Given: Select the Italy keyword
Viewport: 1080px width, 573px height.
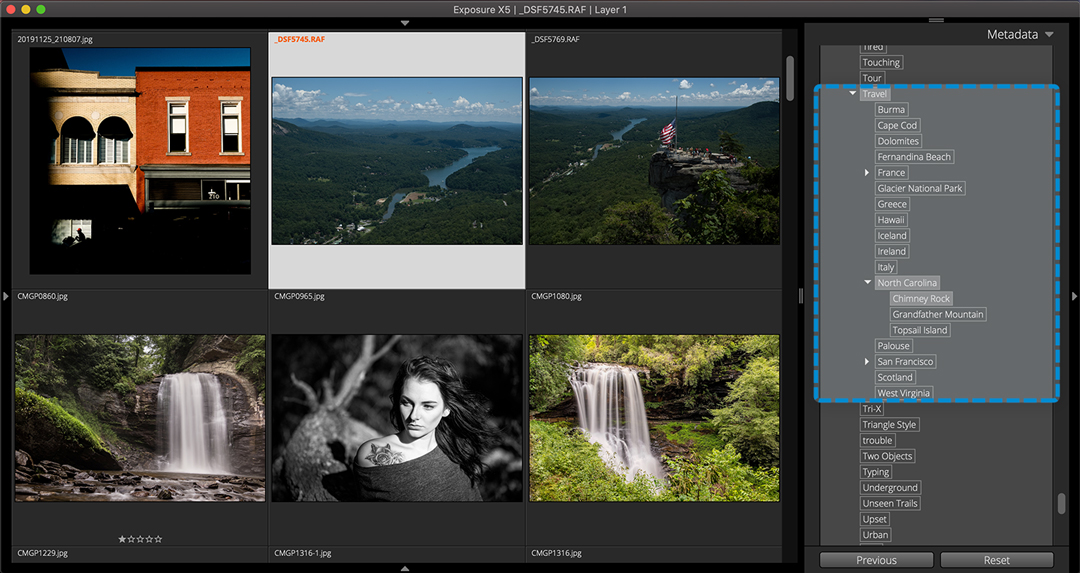Looking at the screenshot, I should coord(886,267).
